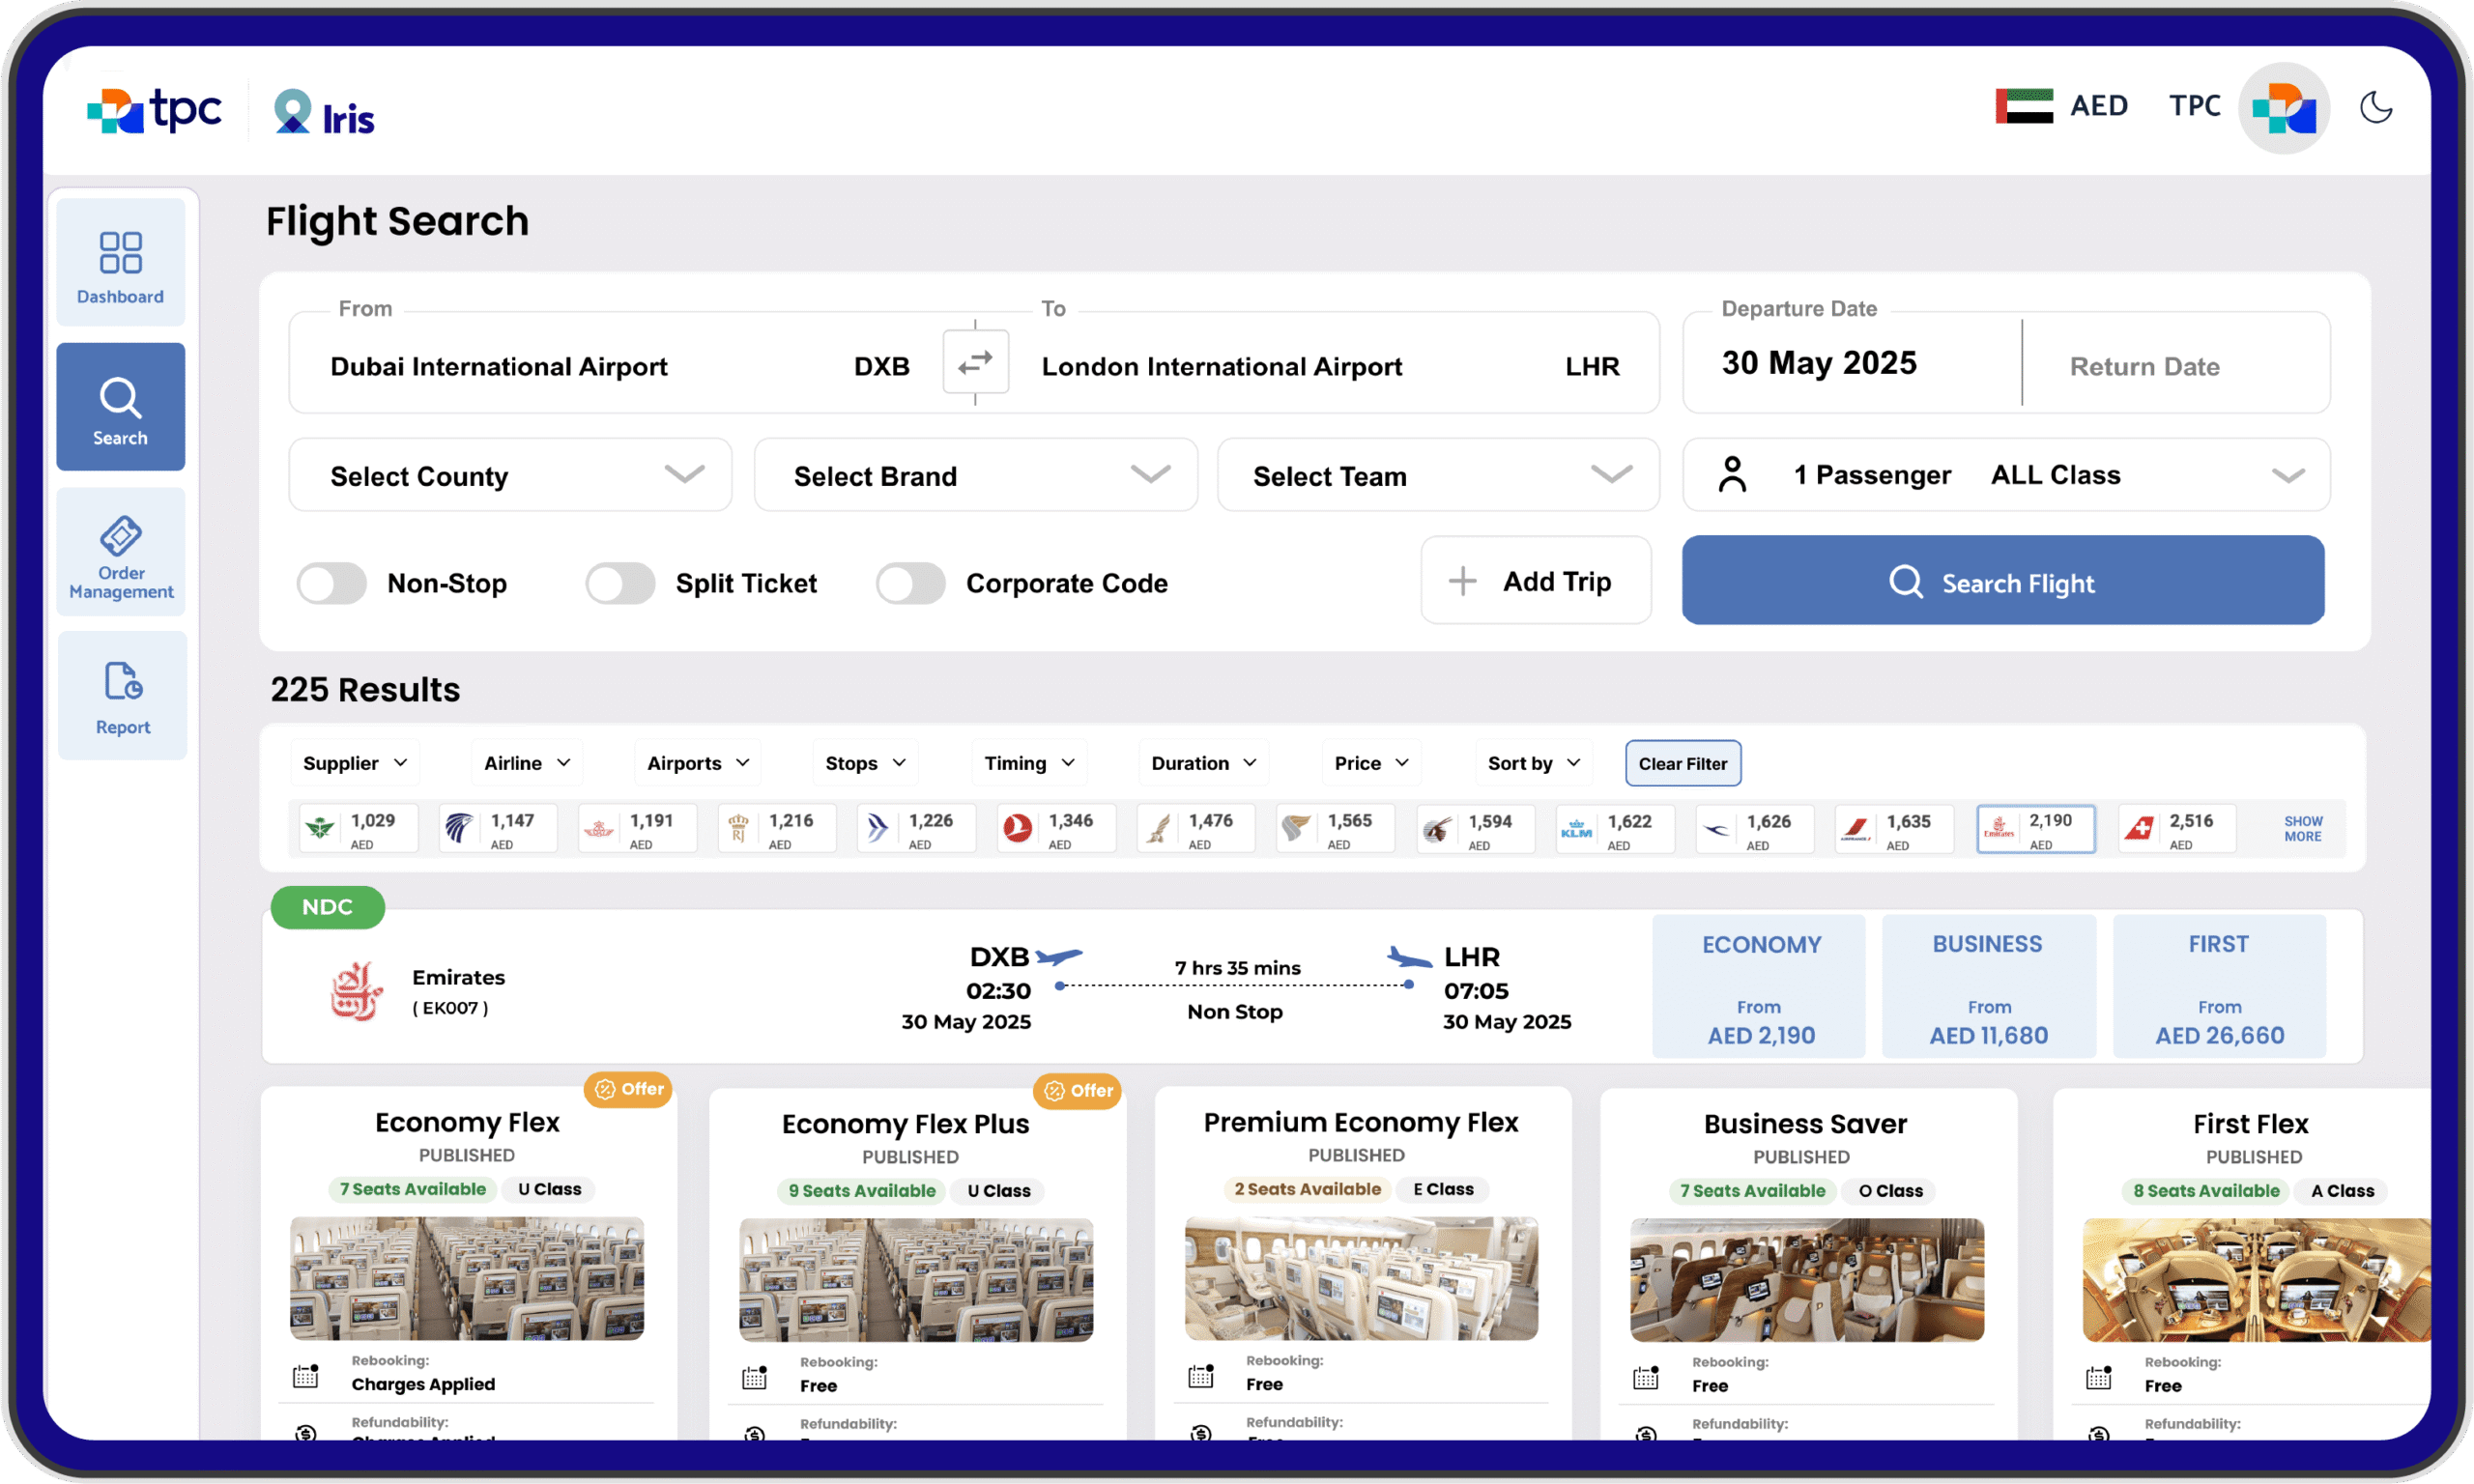
Task: Open the Dashboard sidebar icon
Action: [120, 255]
